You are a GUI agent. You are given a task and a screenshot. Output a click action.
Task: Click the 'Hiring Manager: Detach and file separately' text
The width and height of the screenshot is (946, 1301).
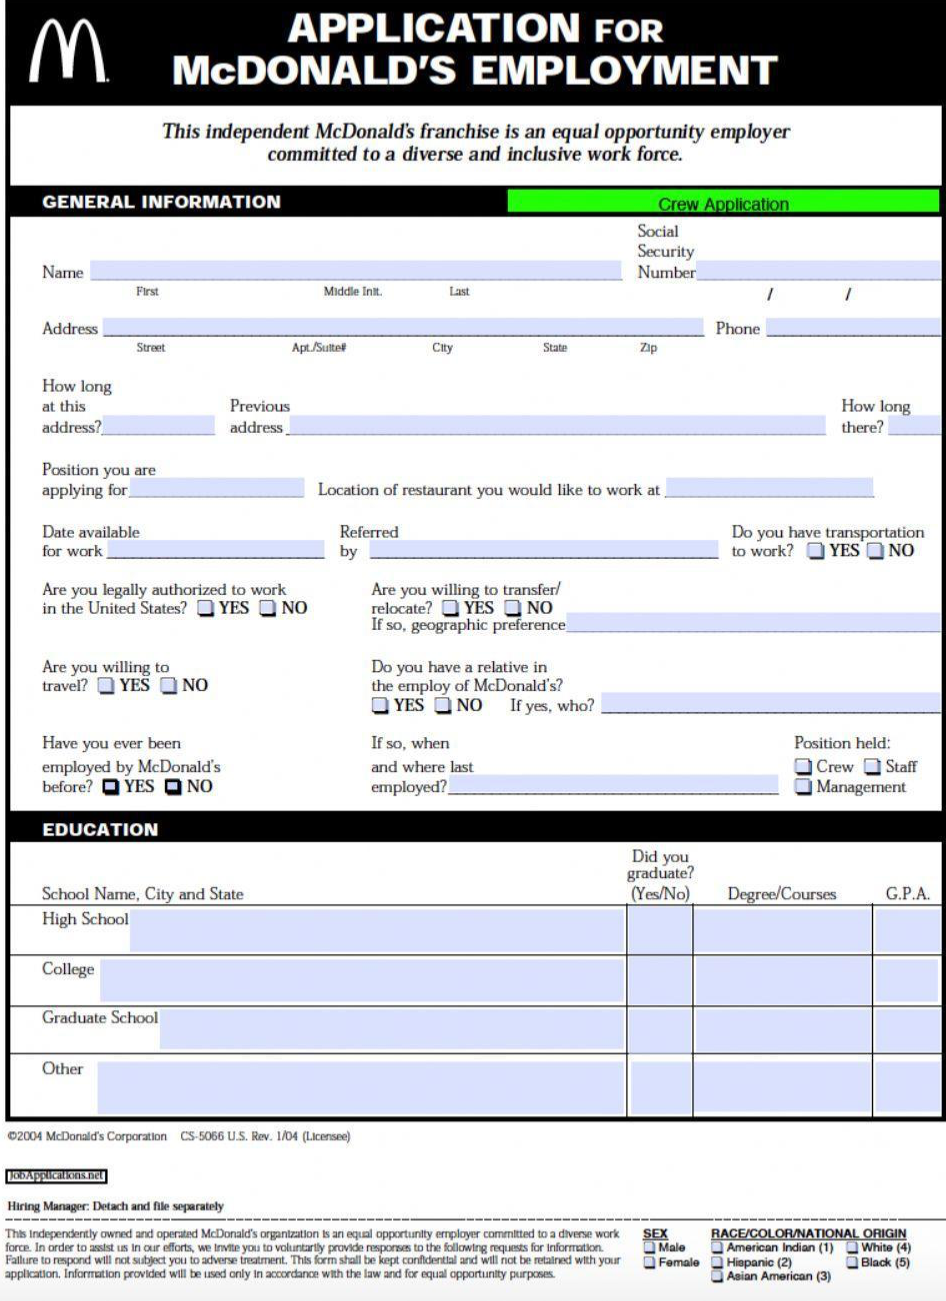(x=115, y=1206)
